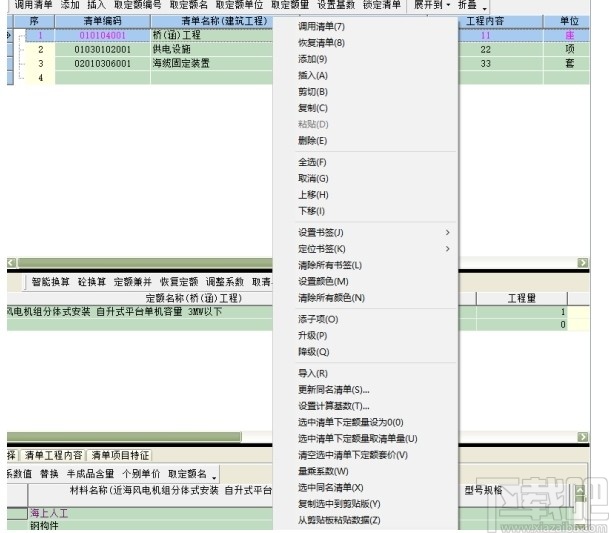
Task: Click 半成品含量 in the materials toolbar
Action: pyautogui.click(x=90, y=474)
